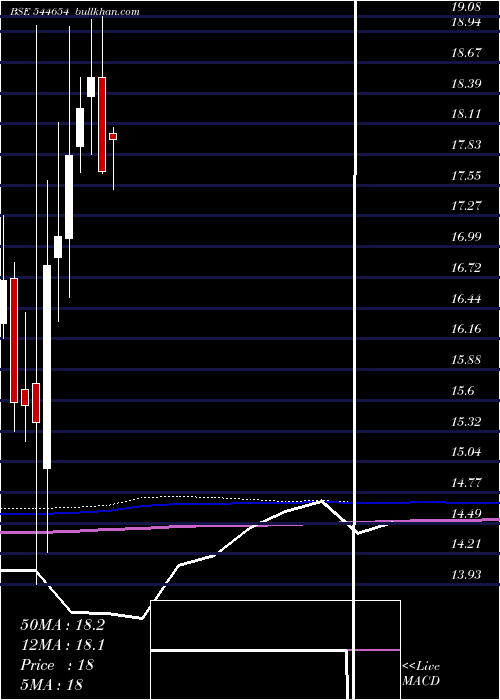Select the 14.77 price axis label
The image size is (500, 700).
click(x=466, y=483)
